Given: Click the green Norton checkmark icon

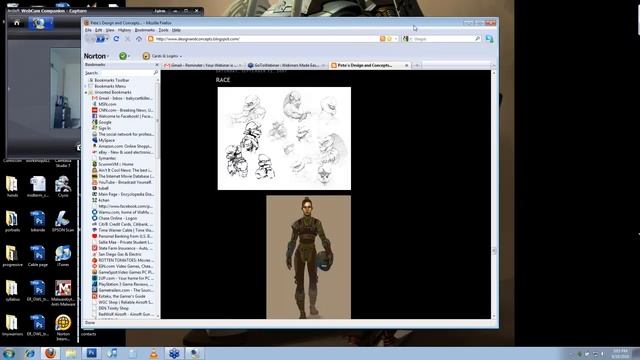Looking at the screenshot, I should (x=122, y=56).
